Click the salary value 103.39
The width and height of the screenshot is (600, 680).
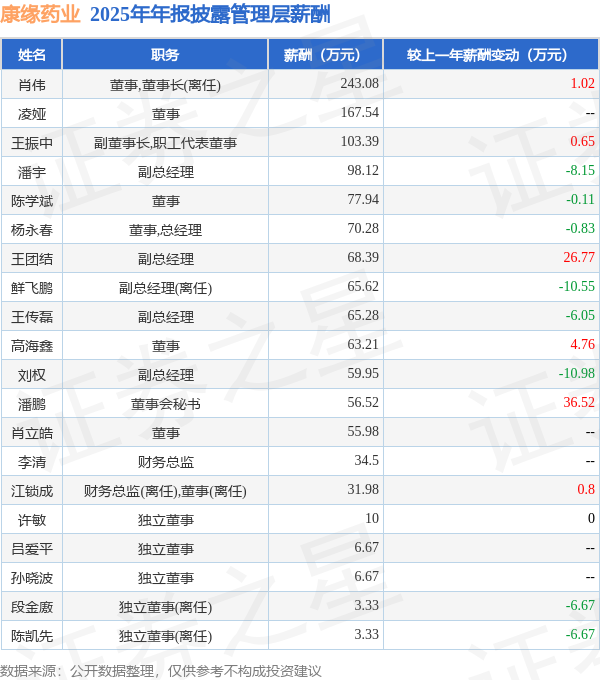359,141
